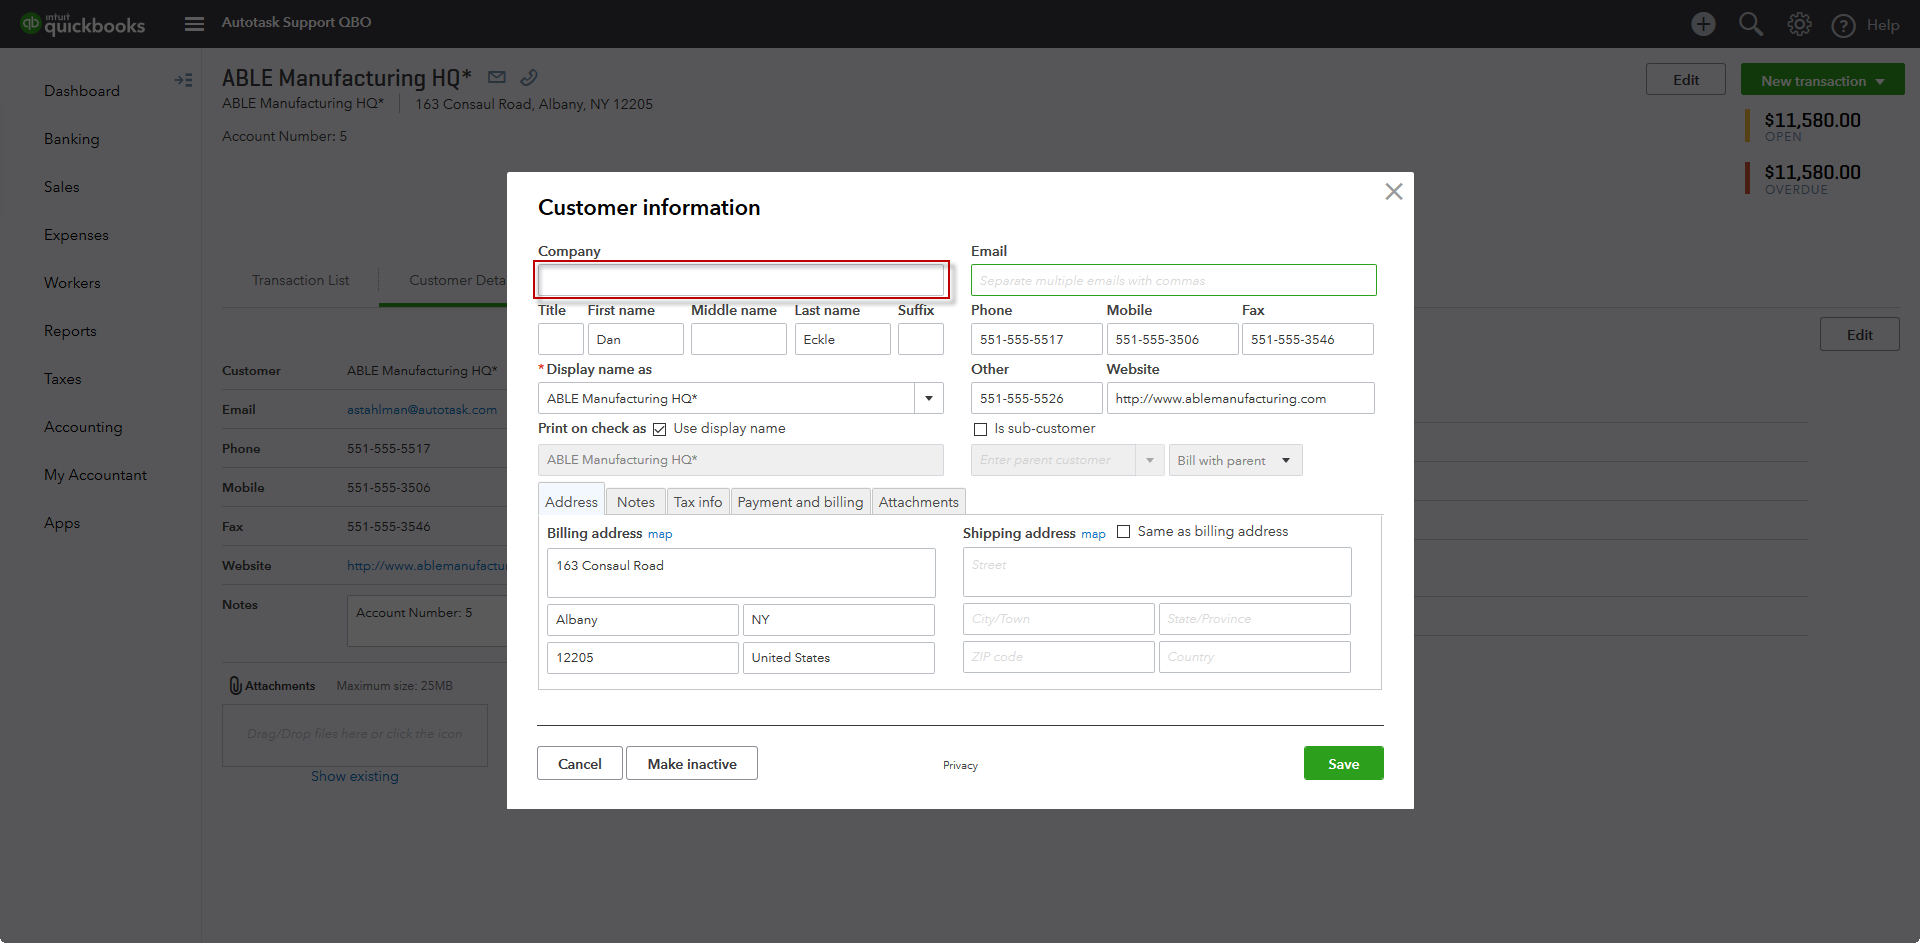
Task: Switch to the Tax info tab
Action: 697,502
